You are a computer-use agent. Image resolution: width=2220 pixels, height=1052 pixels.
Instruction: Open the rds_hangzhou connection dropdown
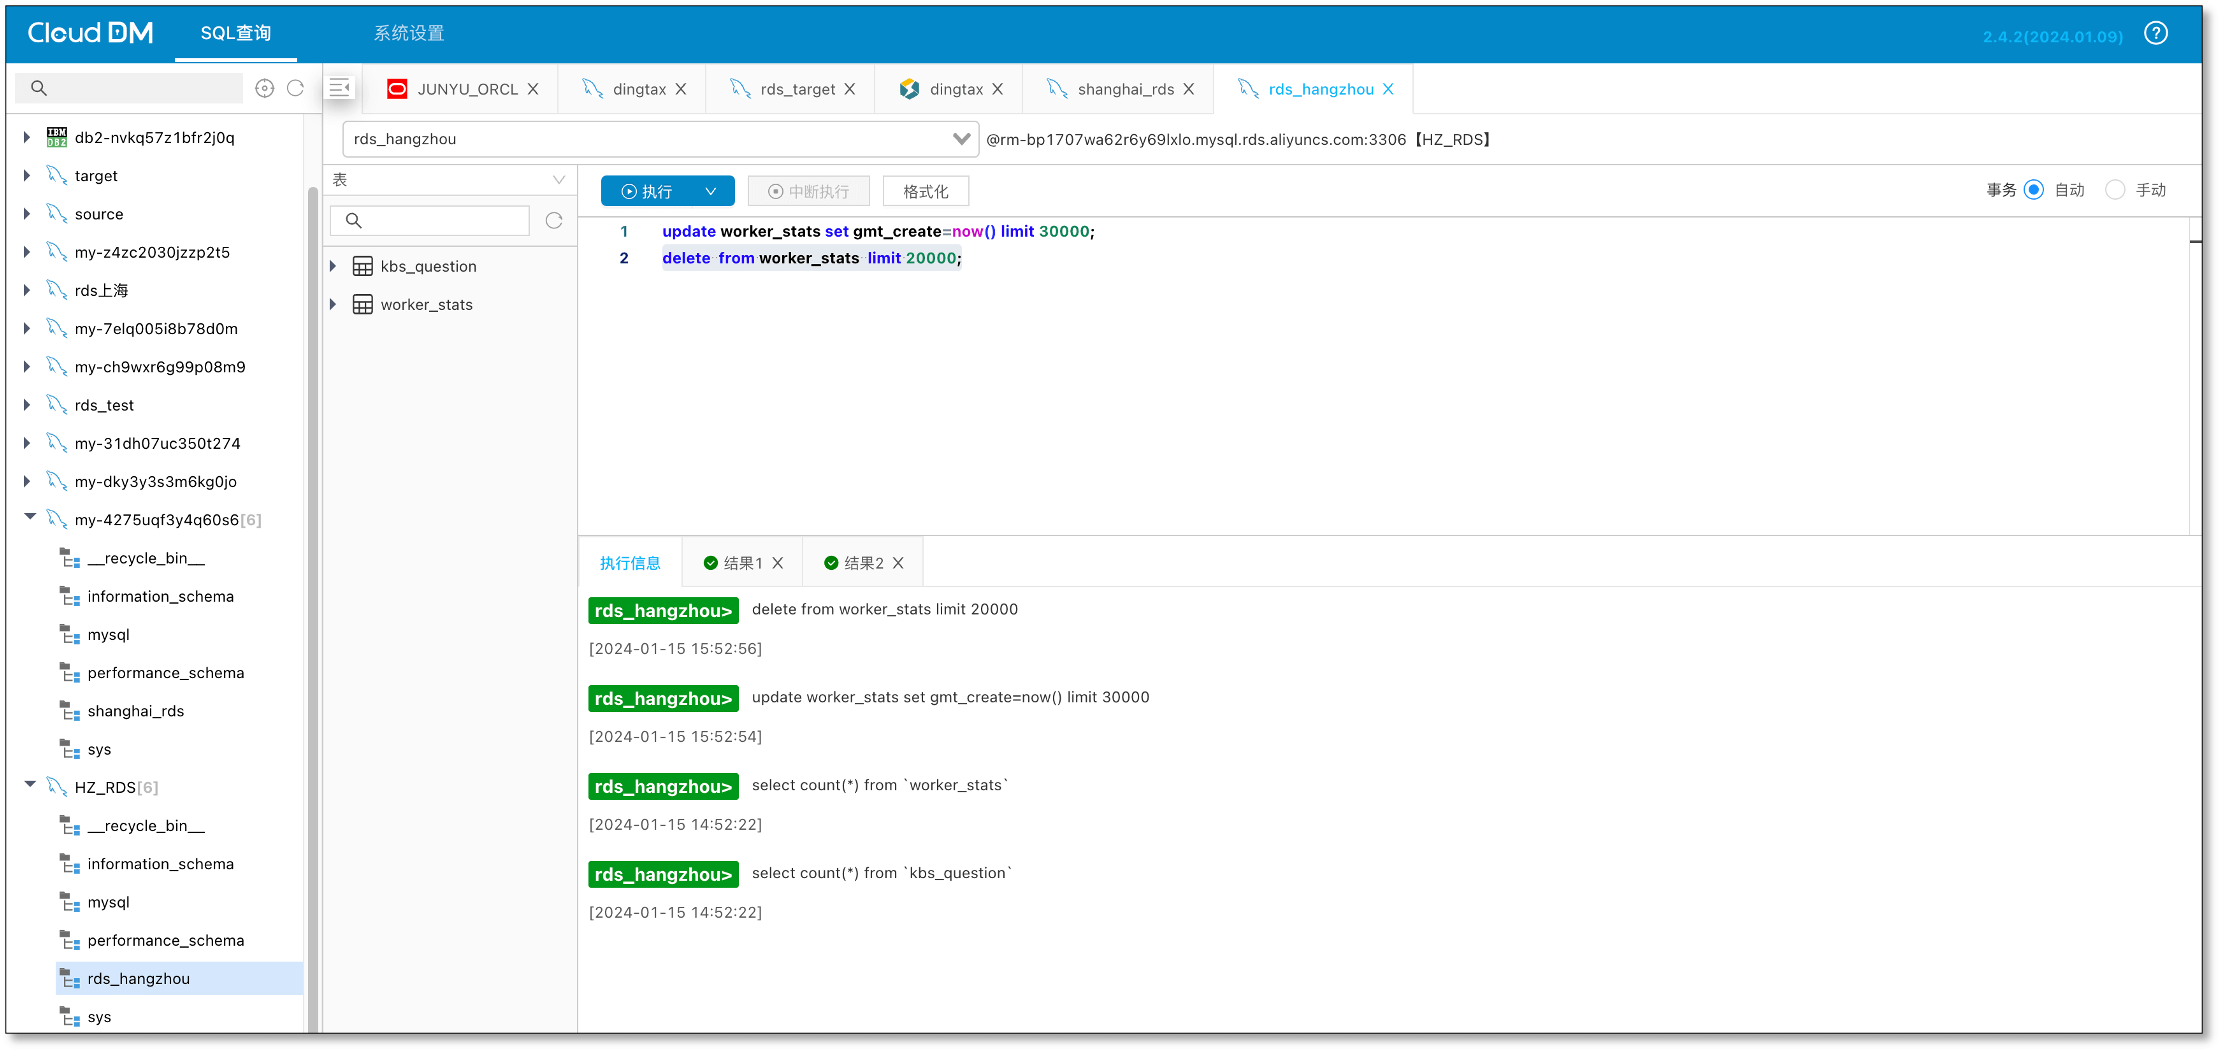coord(959,139)
